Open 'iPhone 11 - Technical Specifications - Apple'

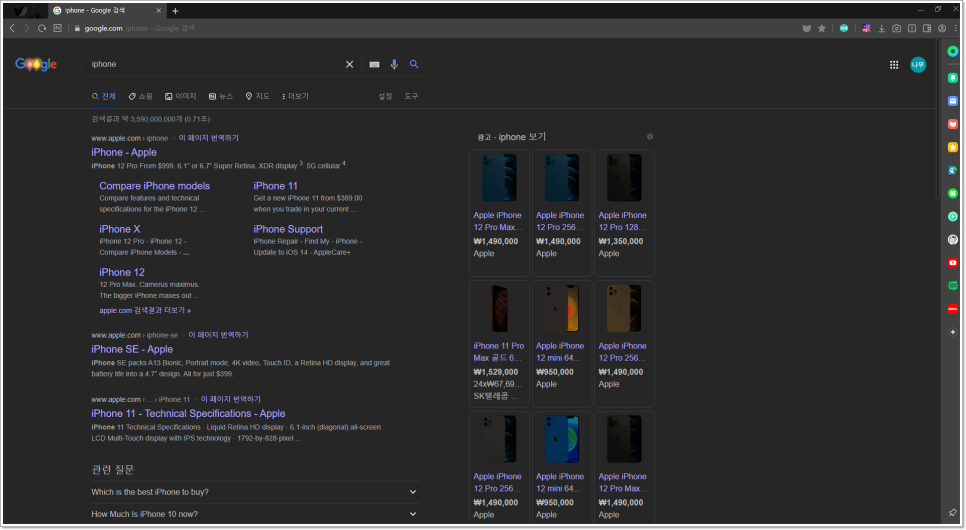pos(188,414)
